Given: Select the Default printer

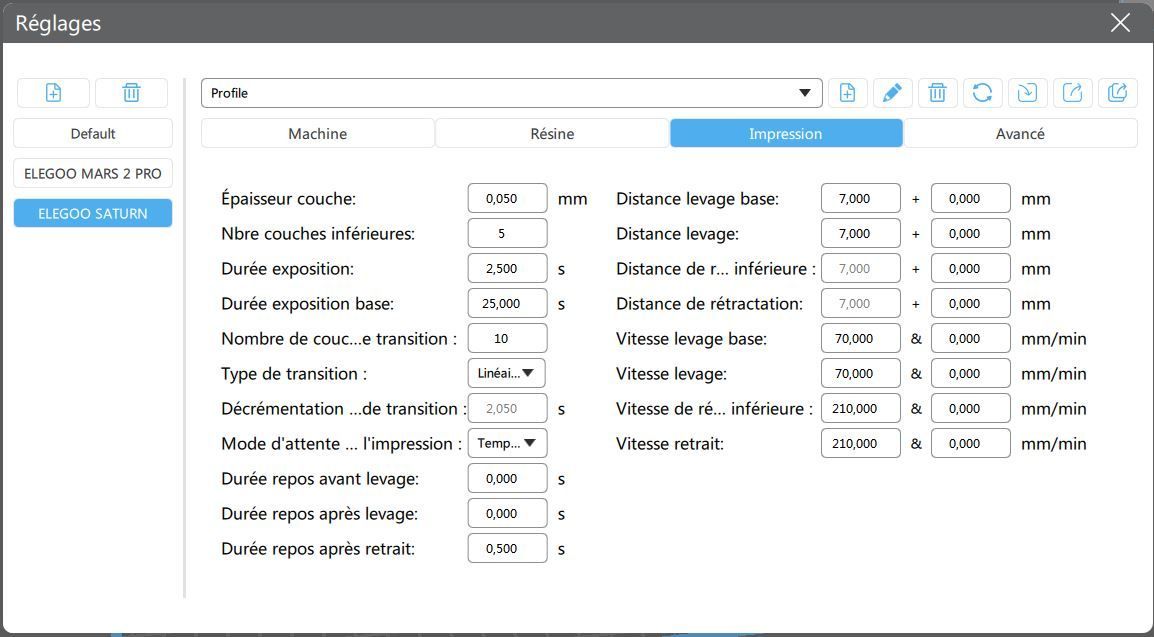Looking at the screenshot, I should click(x=93, y=134).
